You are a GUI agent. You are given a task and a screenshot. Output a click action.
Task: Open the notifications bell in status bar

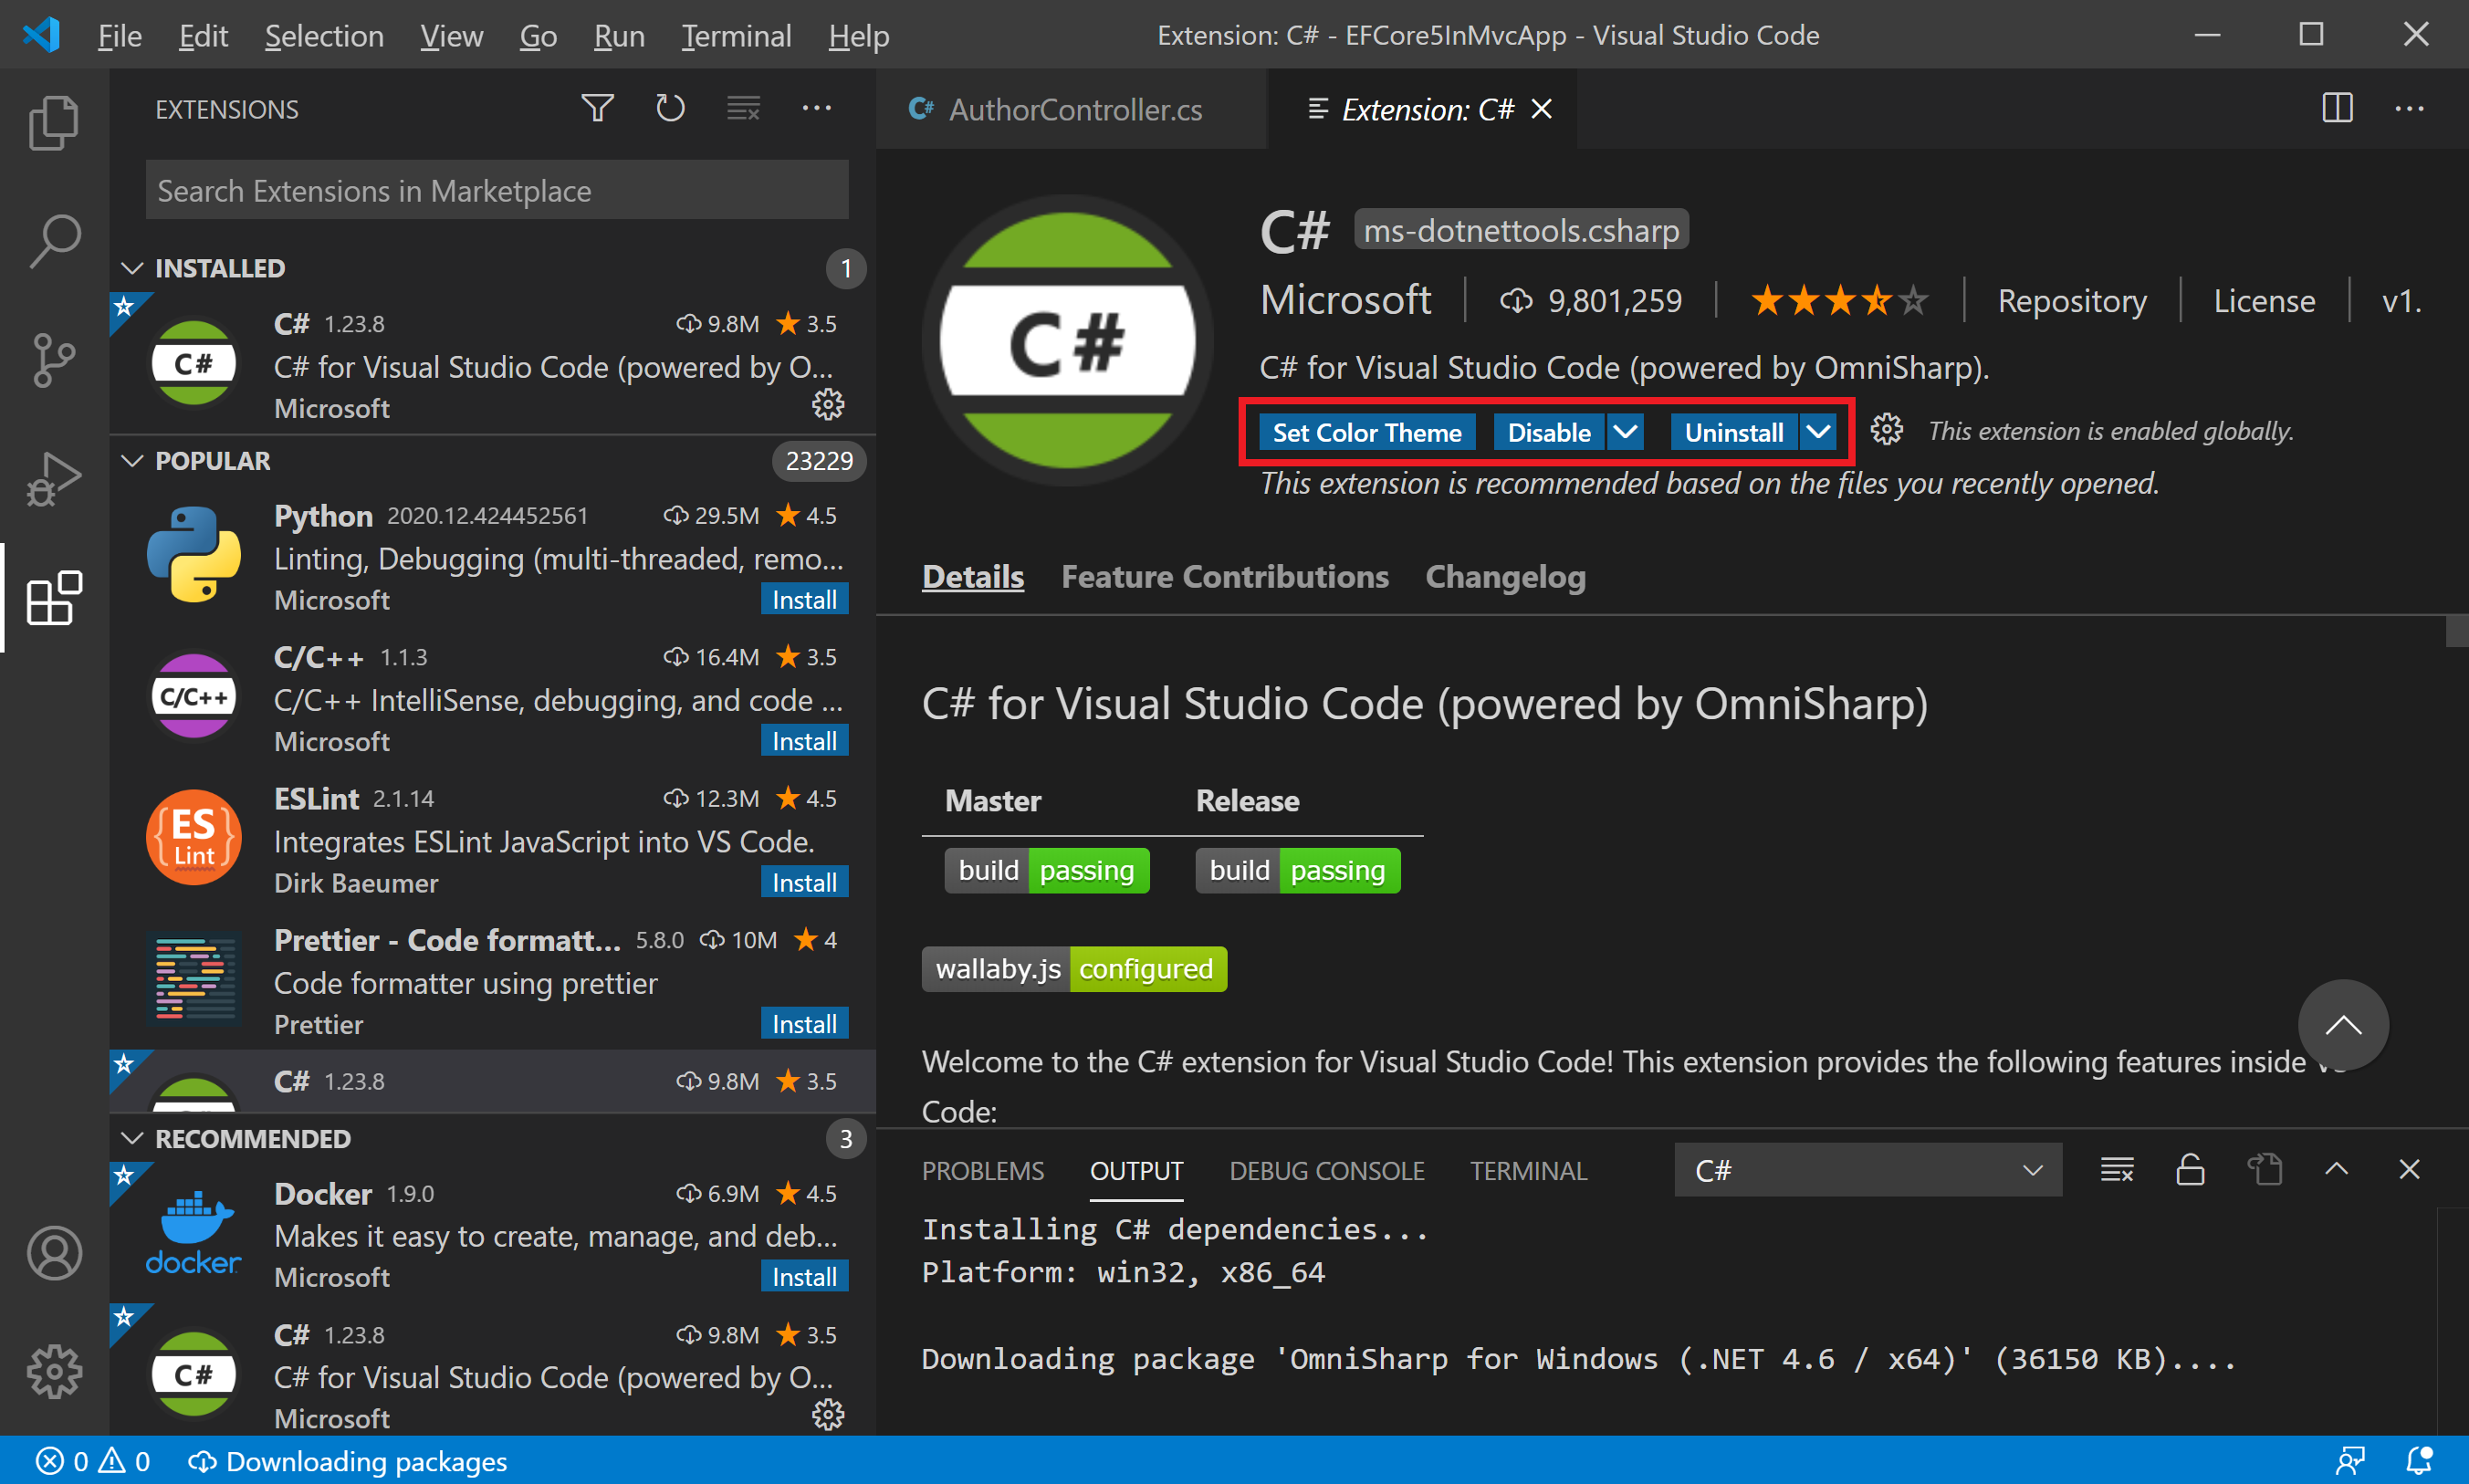2418,1461
